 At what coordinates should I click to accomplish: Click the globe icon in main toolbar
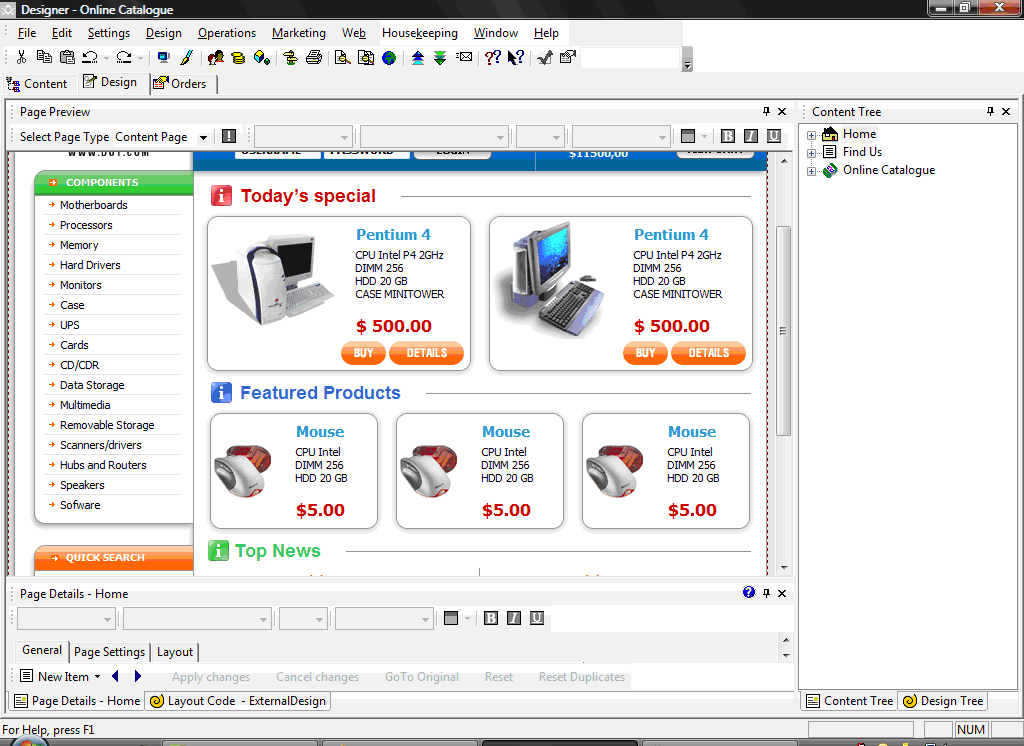[x=388, y=57]
